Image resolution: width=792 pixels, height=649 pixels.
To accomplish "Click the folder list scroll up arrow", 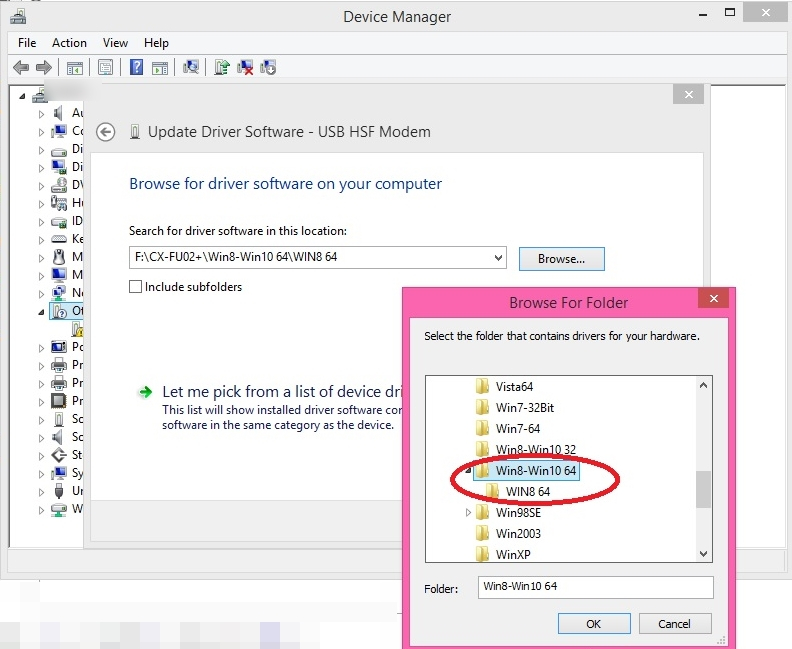I will (703, 385).
